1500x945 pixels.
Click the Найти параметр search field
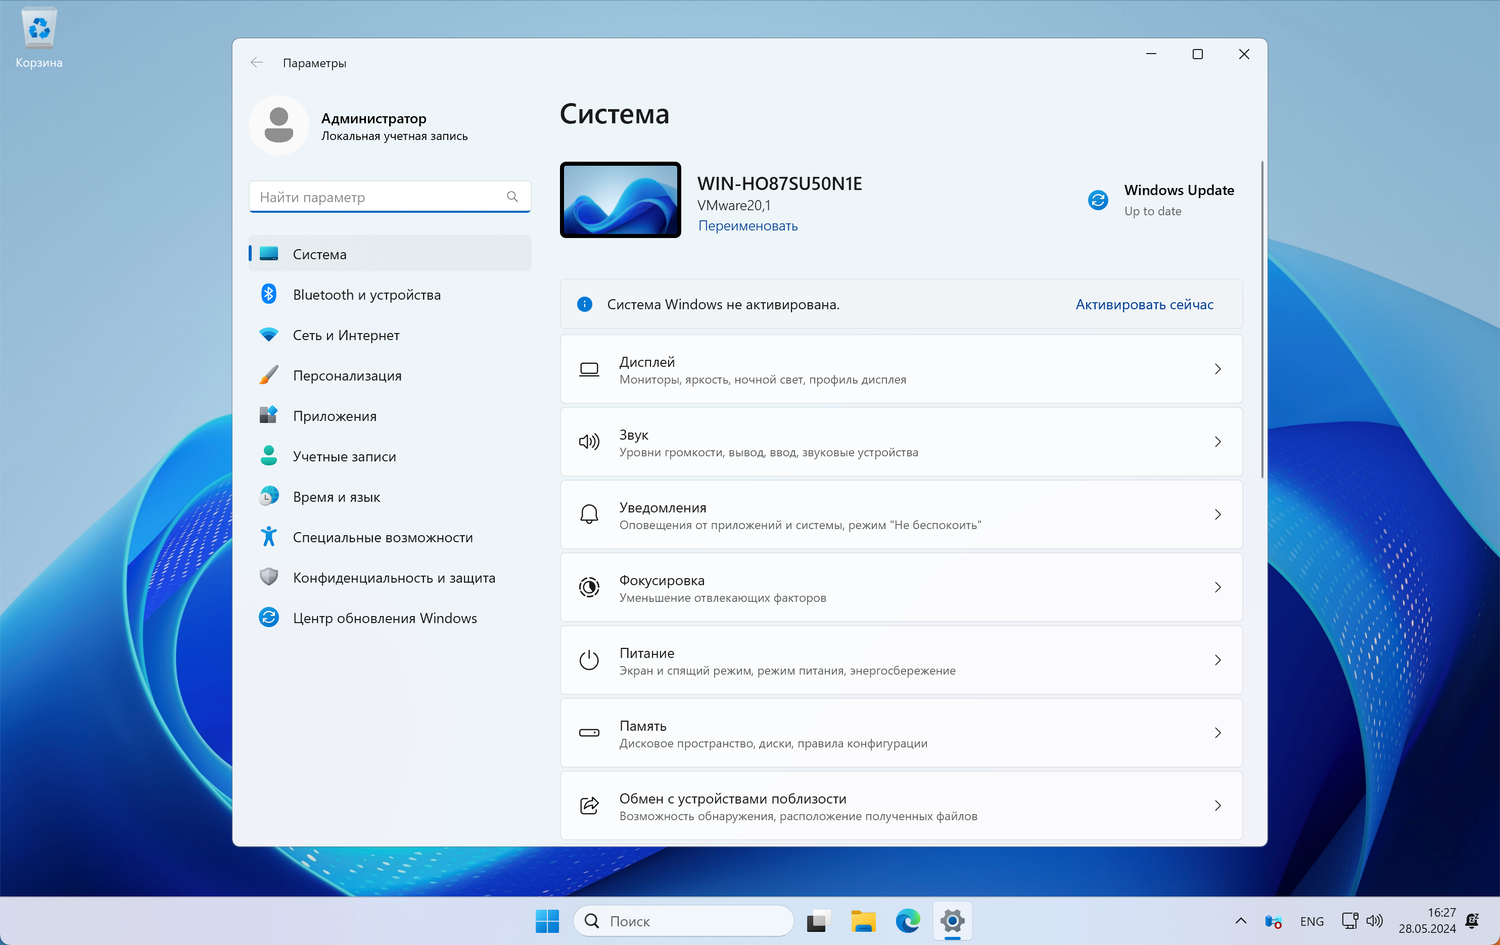[x=380, y=197]
